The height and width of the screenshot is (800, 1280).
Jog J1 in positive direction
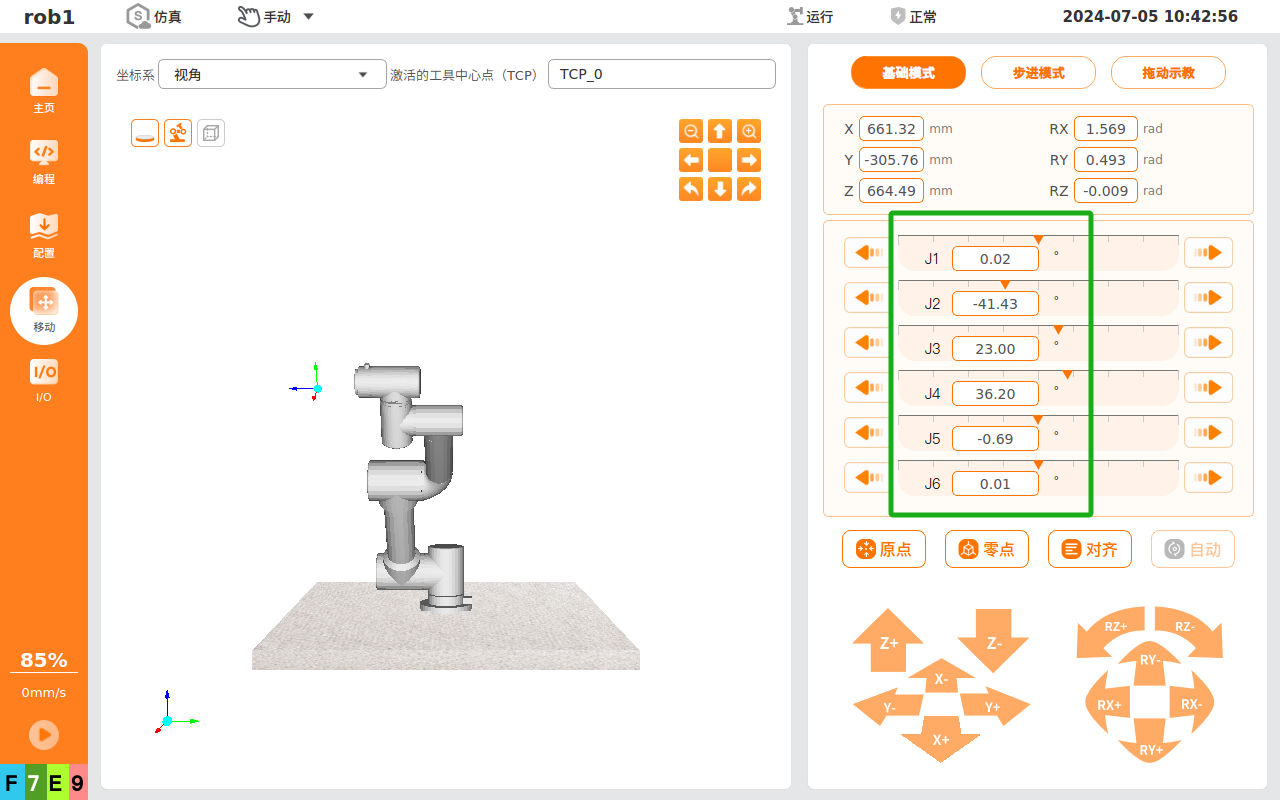(1208, 253)
